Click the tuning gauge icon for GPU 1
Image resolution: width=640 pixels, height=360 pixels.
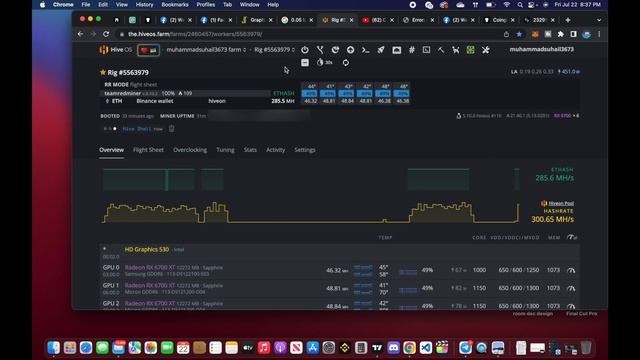coord(571,288)
